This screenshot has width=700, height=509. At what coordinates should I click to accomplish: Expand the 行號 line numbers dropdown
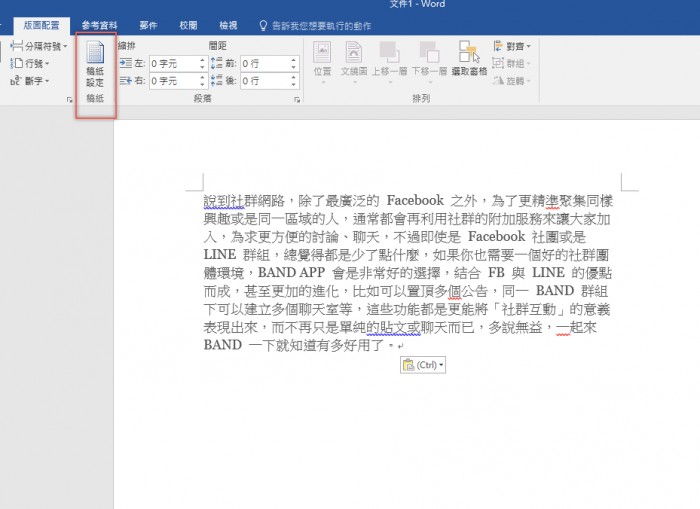click(32, 63)
